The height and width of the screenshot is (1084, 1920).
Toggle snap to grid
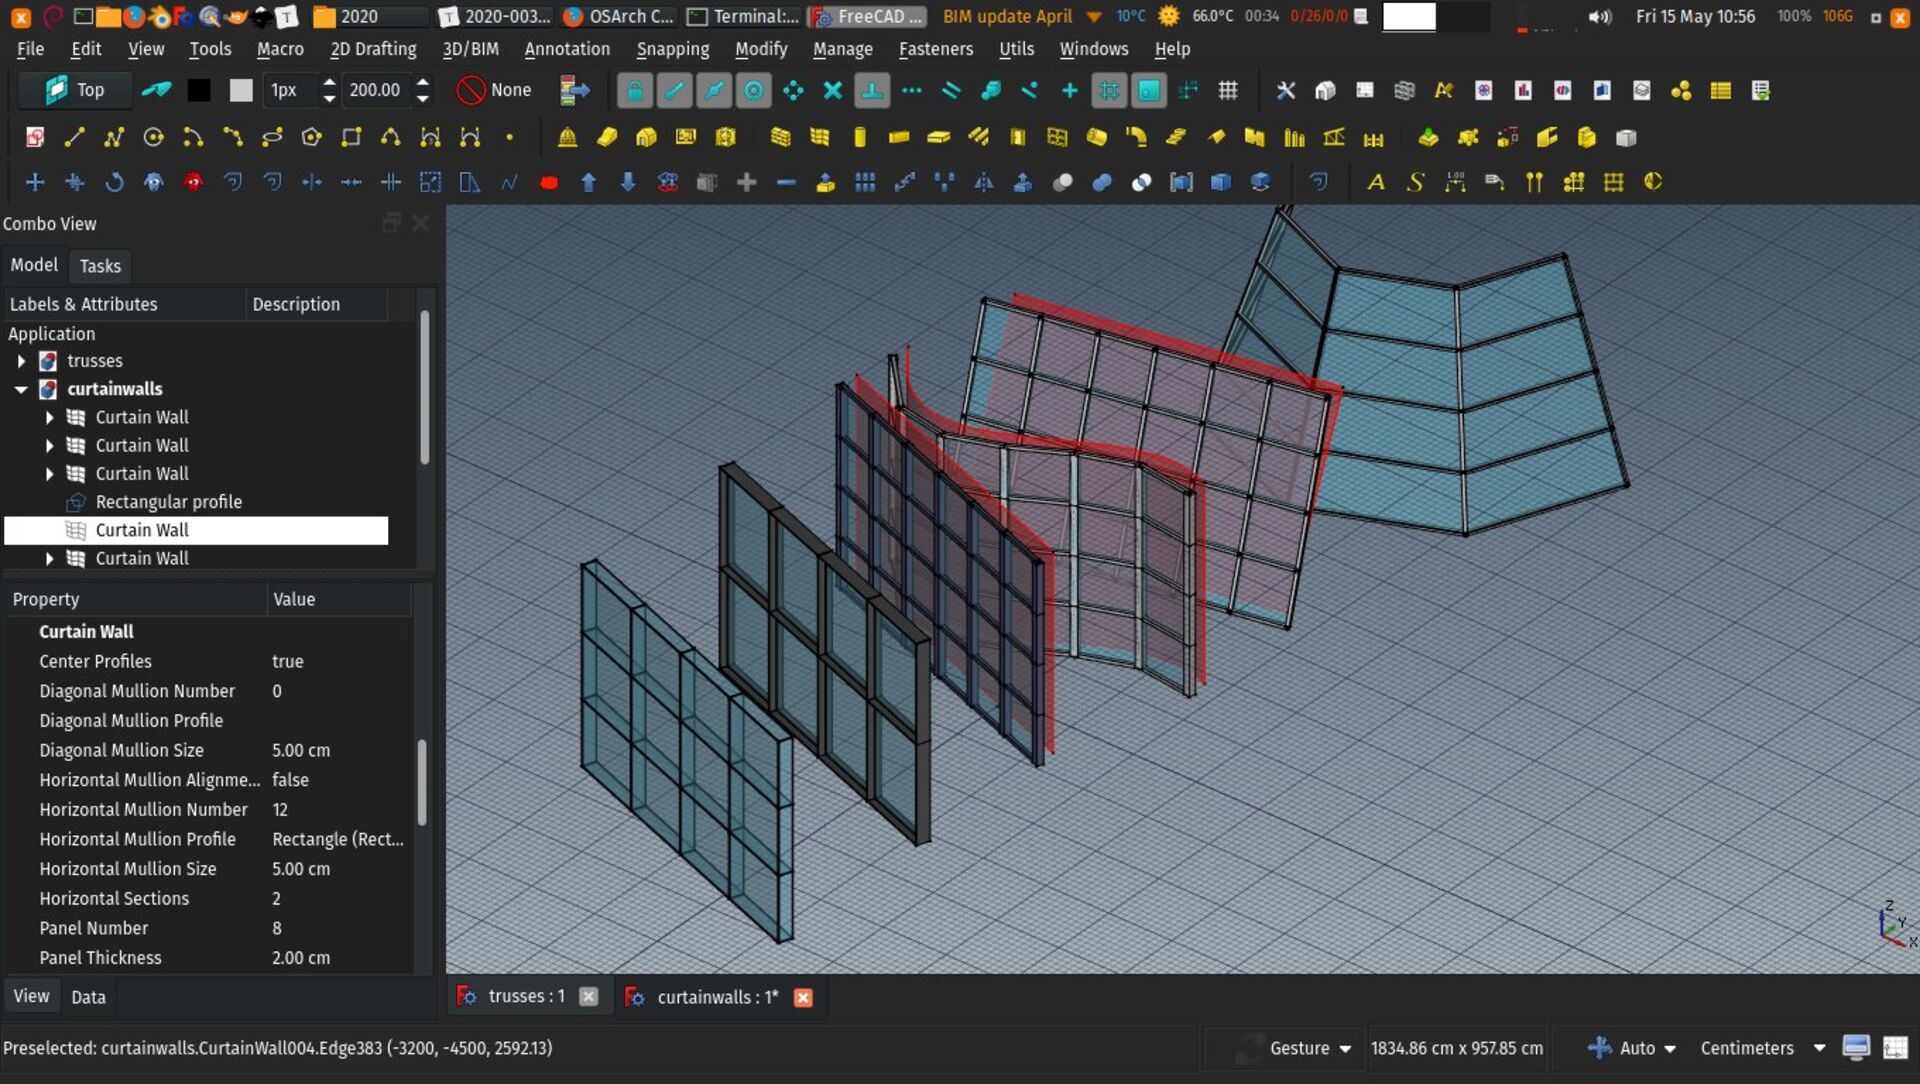(x=1109, y=90)
